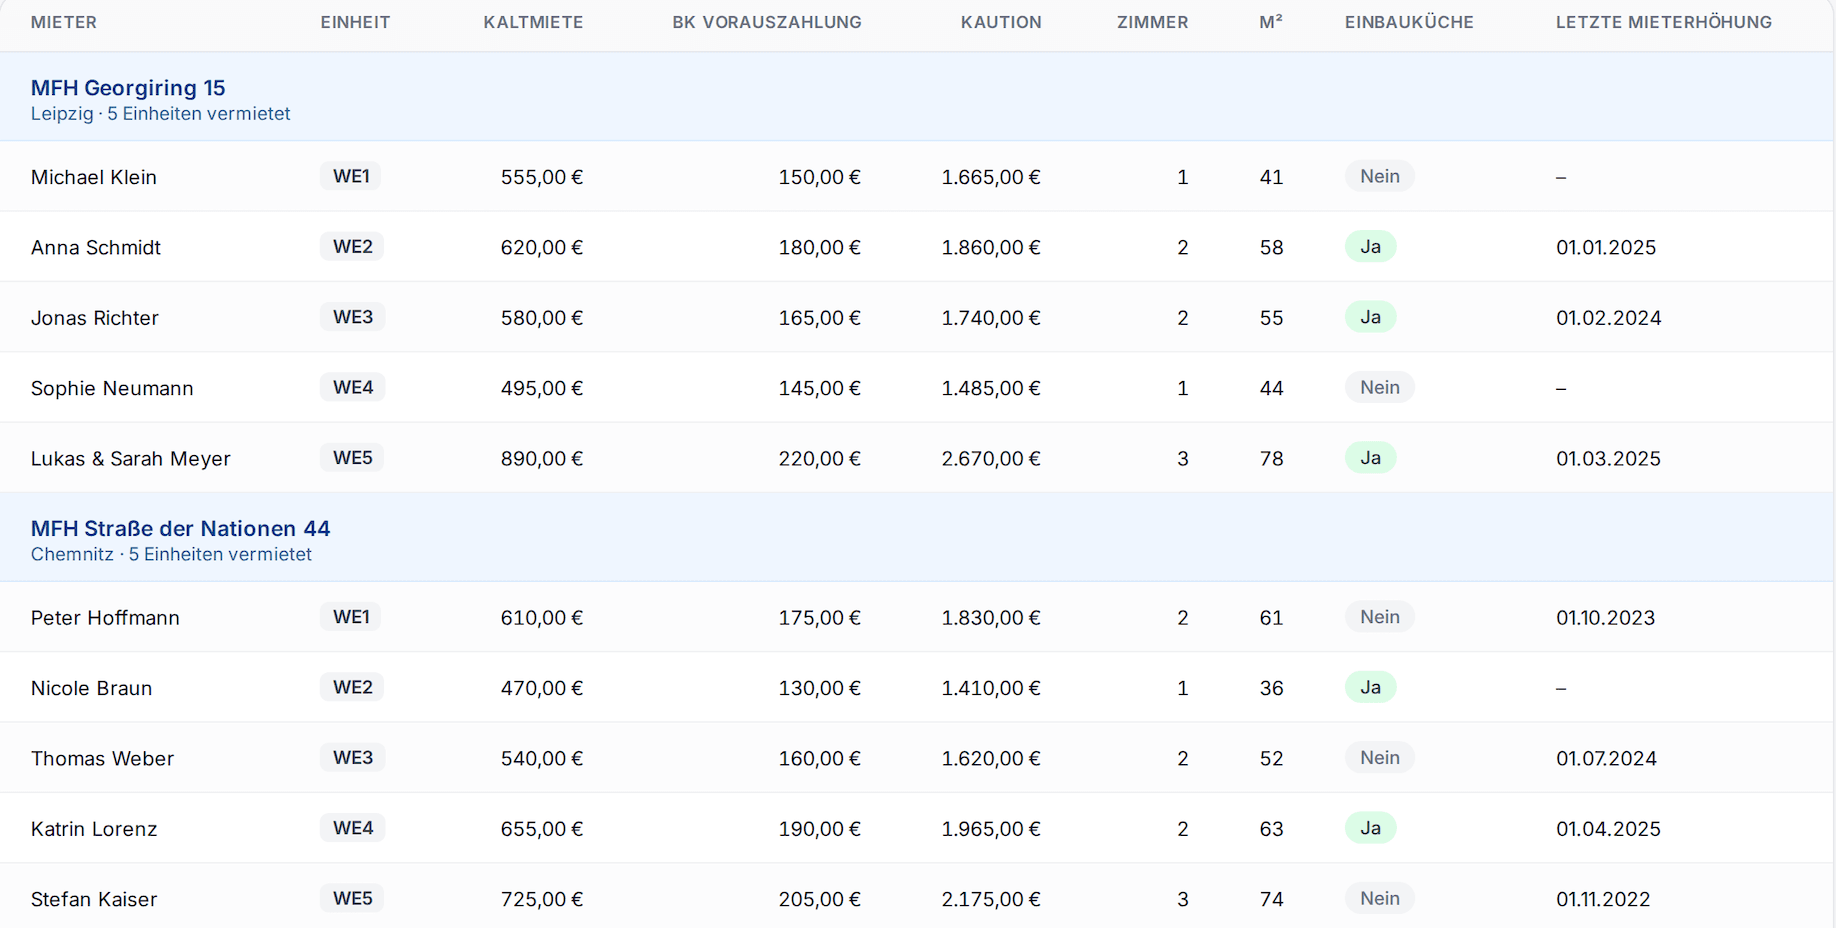Click the WE2 badge in Nicole Braun's row
This screenshot has height=928, width=1836.
[353, 687]
